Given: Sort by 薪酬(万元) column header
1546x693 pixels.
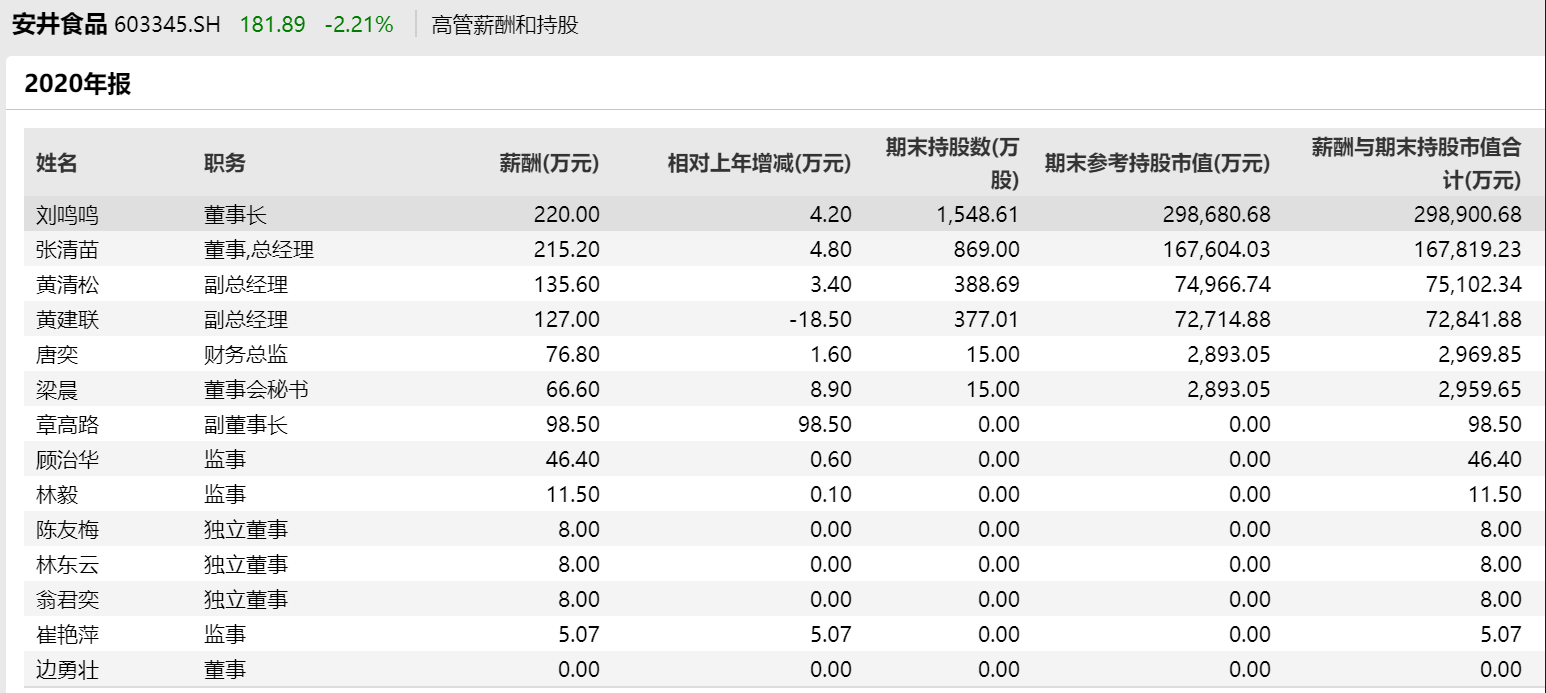Looking at the screenshot, I should pos(549,163).
